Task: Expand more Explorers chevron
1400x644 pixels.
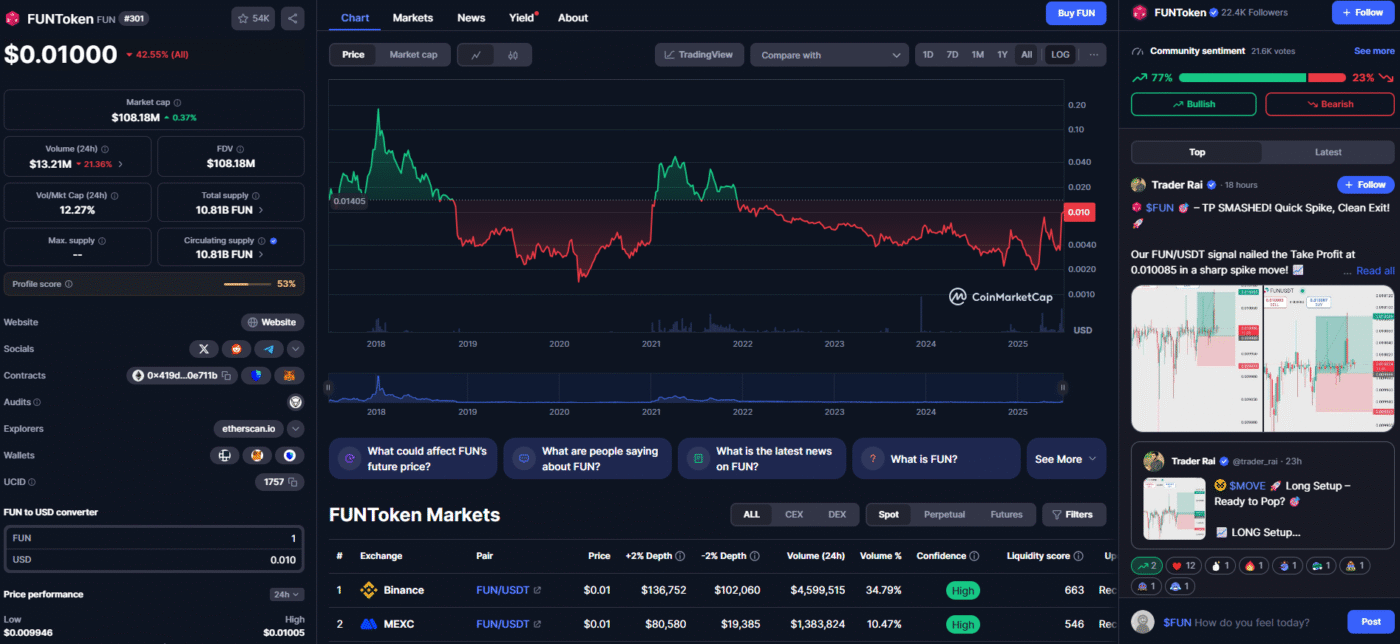Action: [x=296, y=429]
